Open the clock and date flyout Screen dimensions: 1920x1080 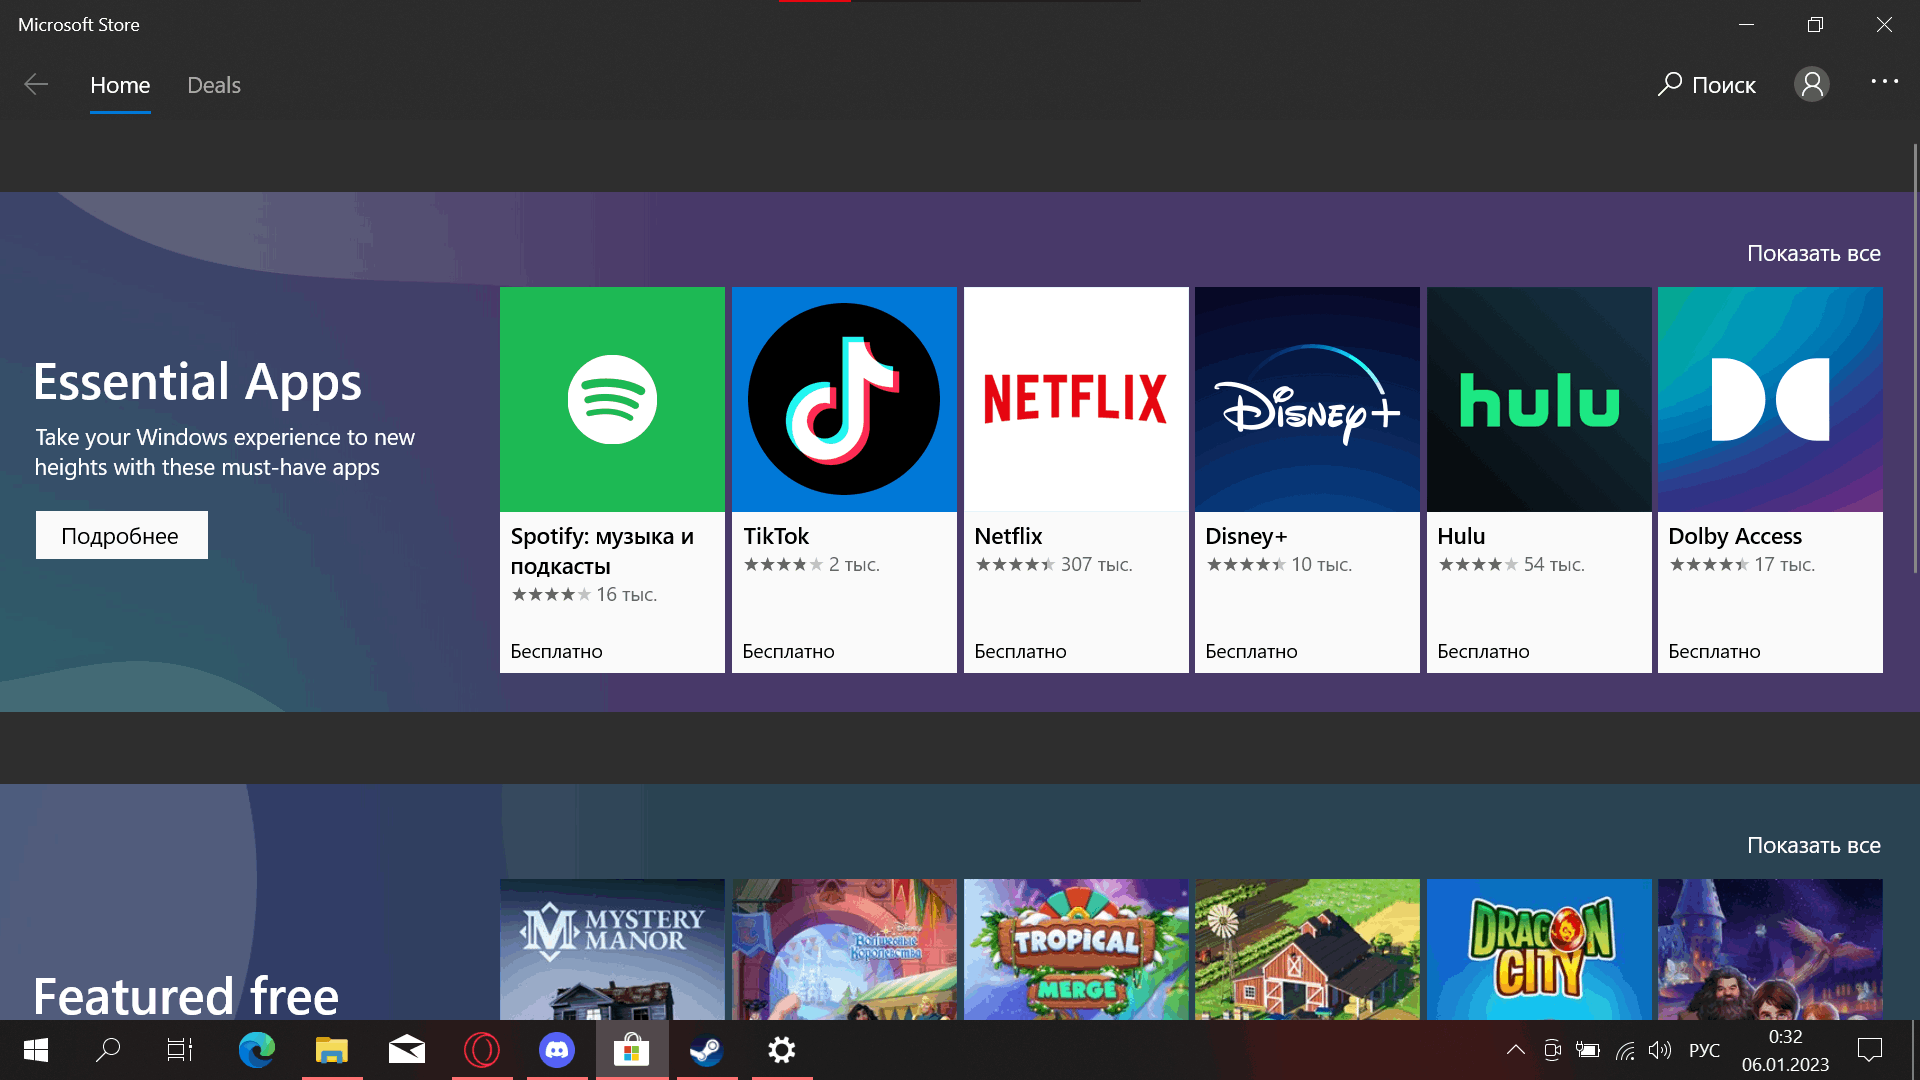coord(1785,1050)
